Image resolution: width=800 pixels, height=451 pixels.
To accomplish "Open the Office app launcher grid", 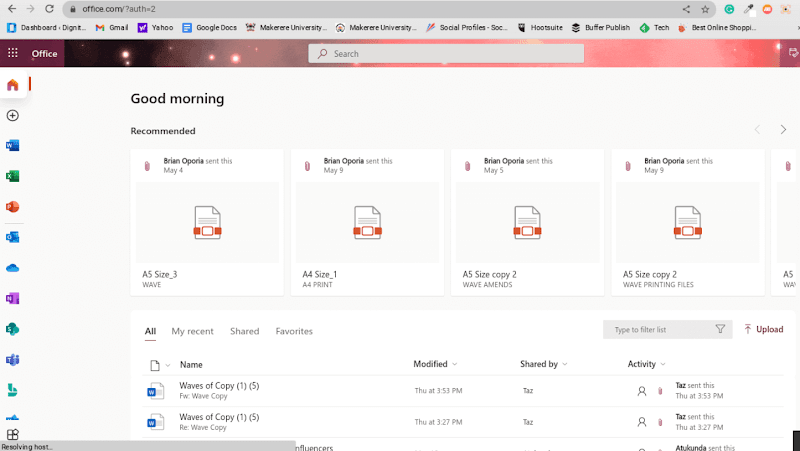I will tap(13, 53).
